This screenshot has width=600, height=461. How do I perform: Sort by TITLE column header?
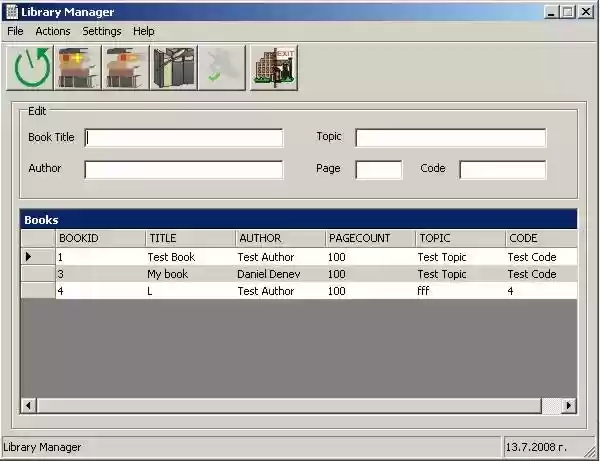[x=191, y=238]
